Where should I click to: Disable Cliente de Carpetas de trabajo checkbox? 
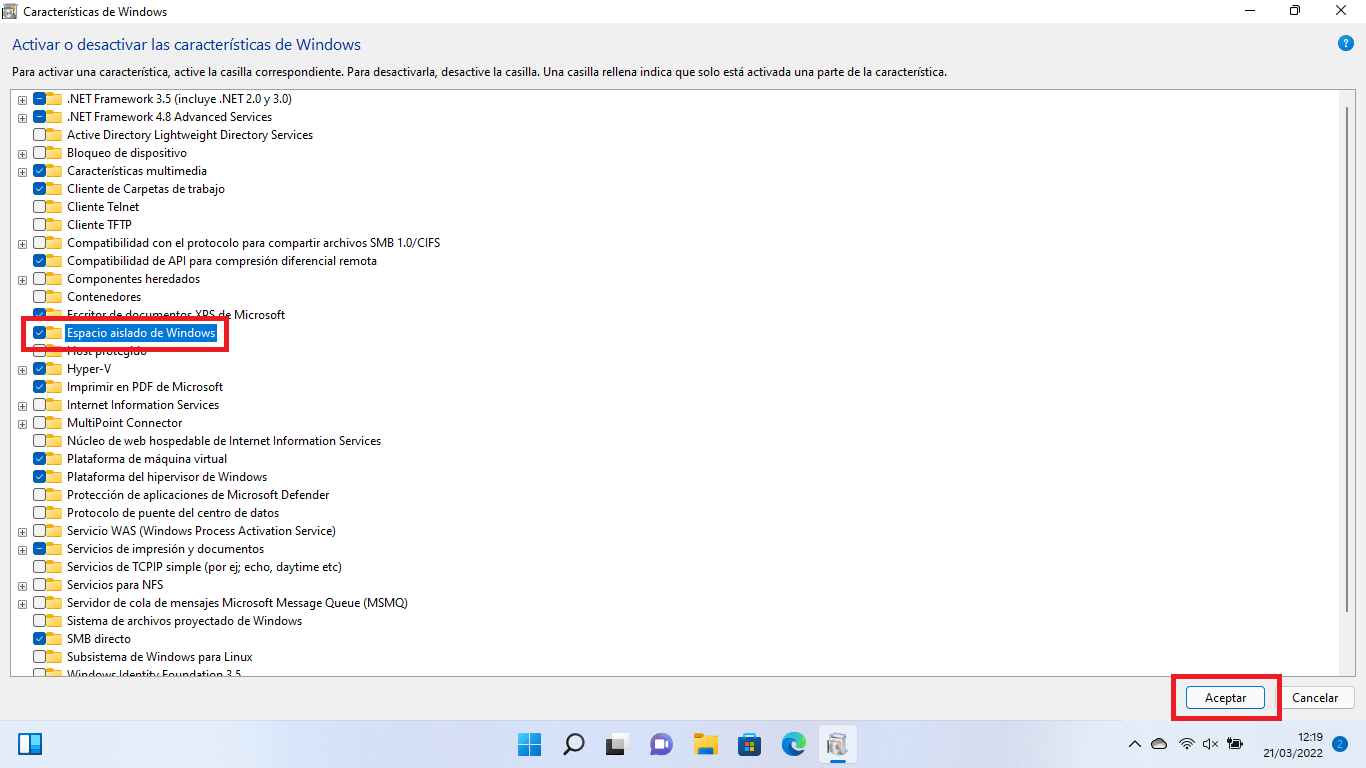coord(39,189)
